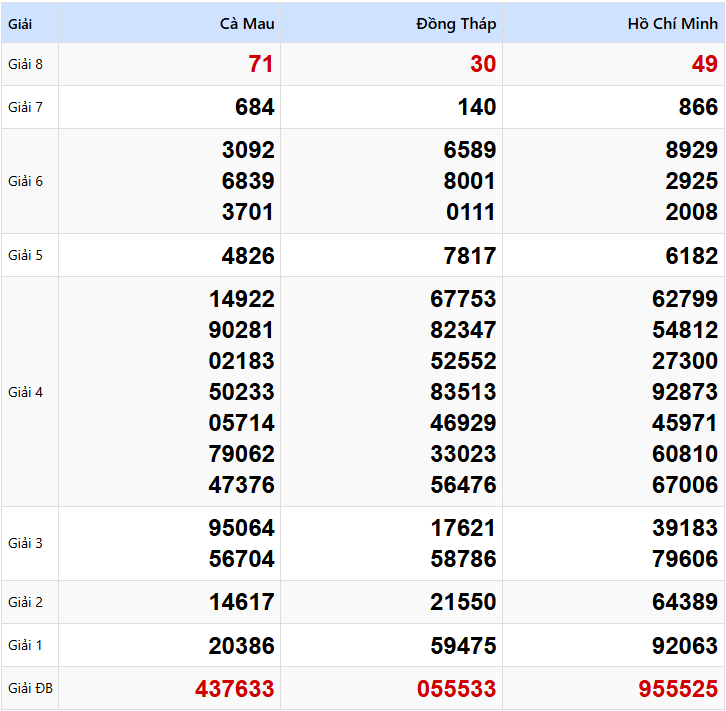Viewport: 726px width, 711px height.
Task: Click the number 0111 under Đồng Tháp
Action: tap(471, 212)
